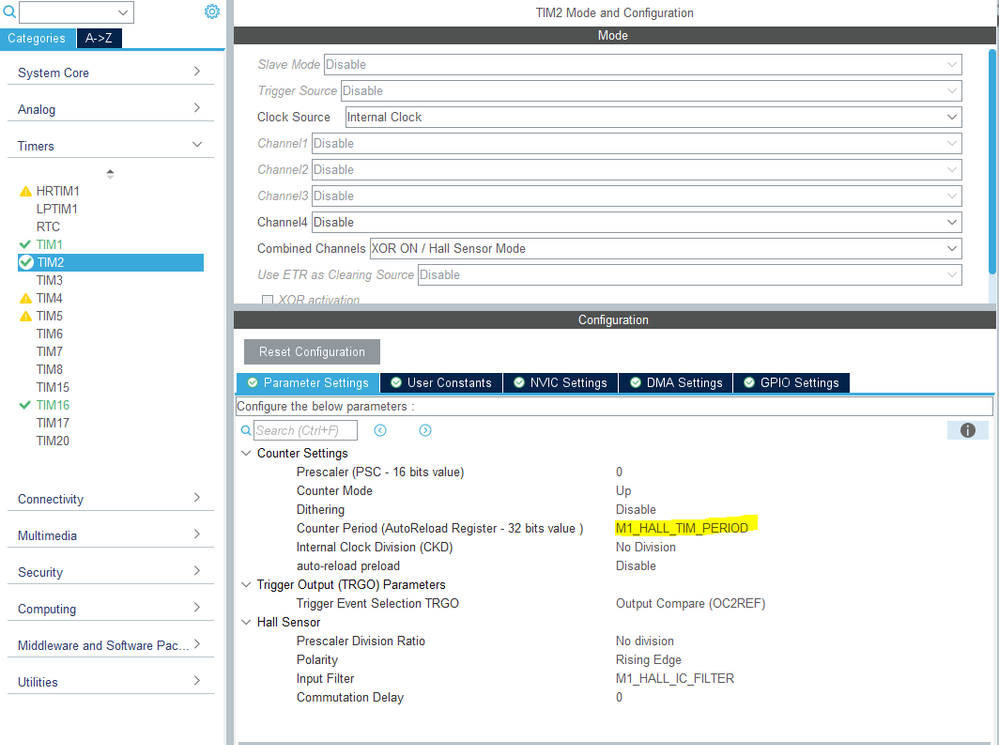Select HRTIM1 in the timers list

(x=58, y=191)
